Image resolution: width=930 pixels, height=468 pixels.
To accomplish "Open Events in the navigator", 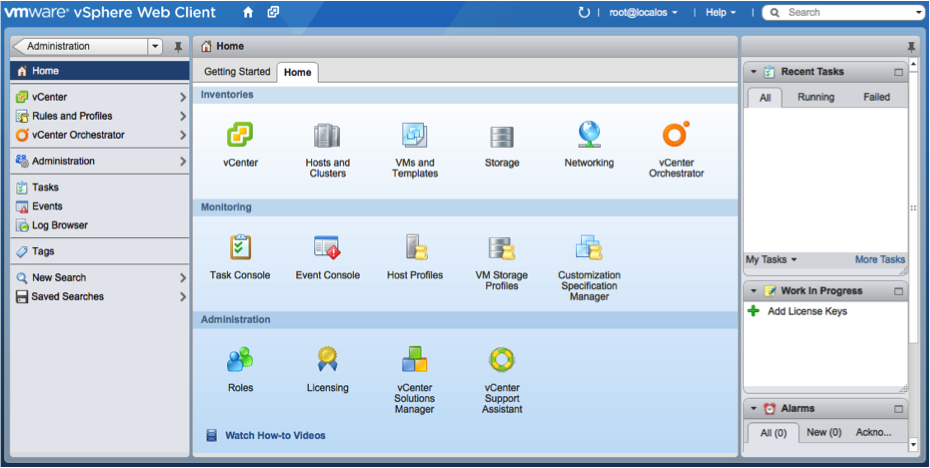I will pyautogui.click(x=100, y=206).
